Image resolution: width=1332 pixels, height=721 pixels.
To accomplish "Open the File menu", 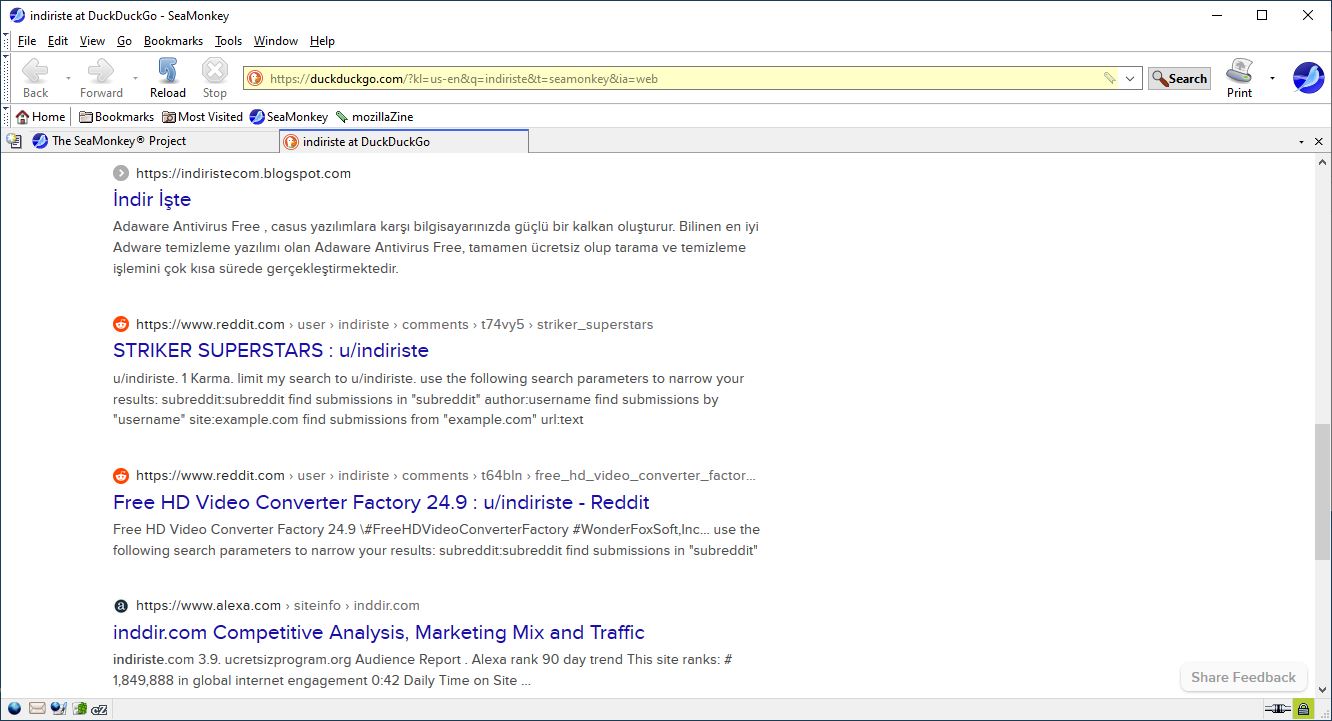I will click(27, 41).
